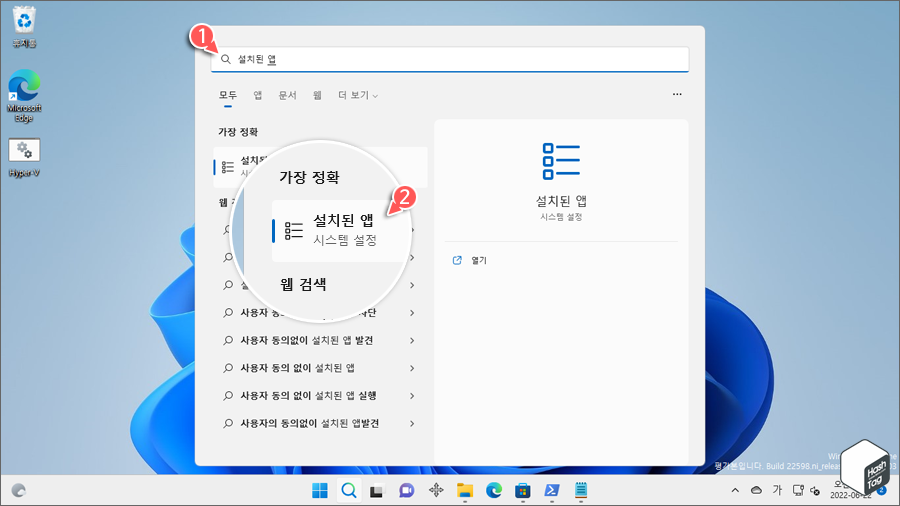Click the taskbar Search icon
The height and width of the screenshot is (506, 900).
pyautogui.click(x=349, y=491)
